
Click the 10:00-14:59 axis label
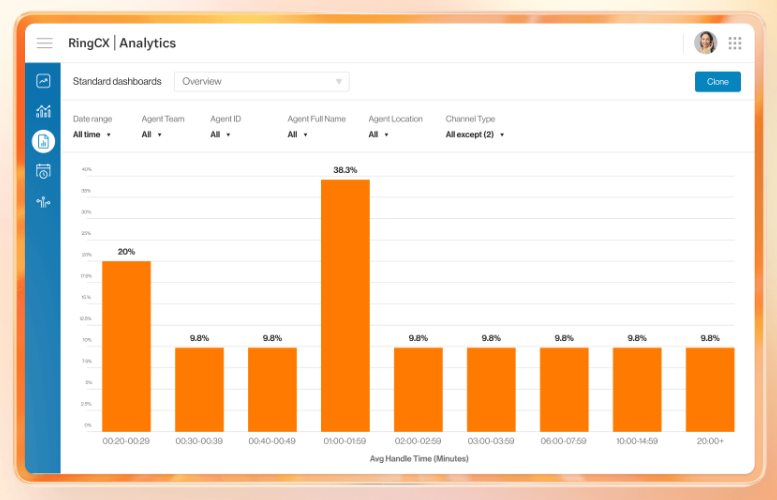(x=637, y=441)
